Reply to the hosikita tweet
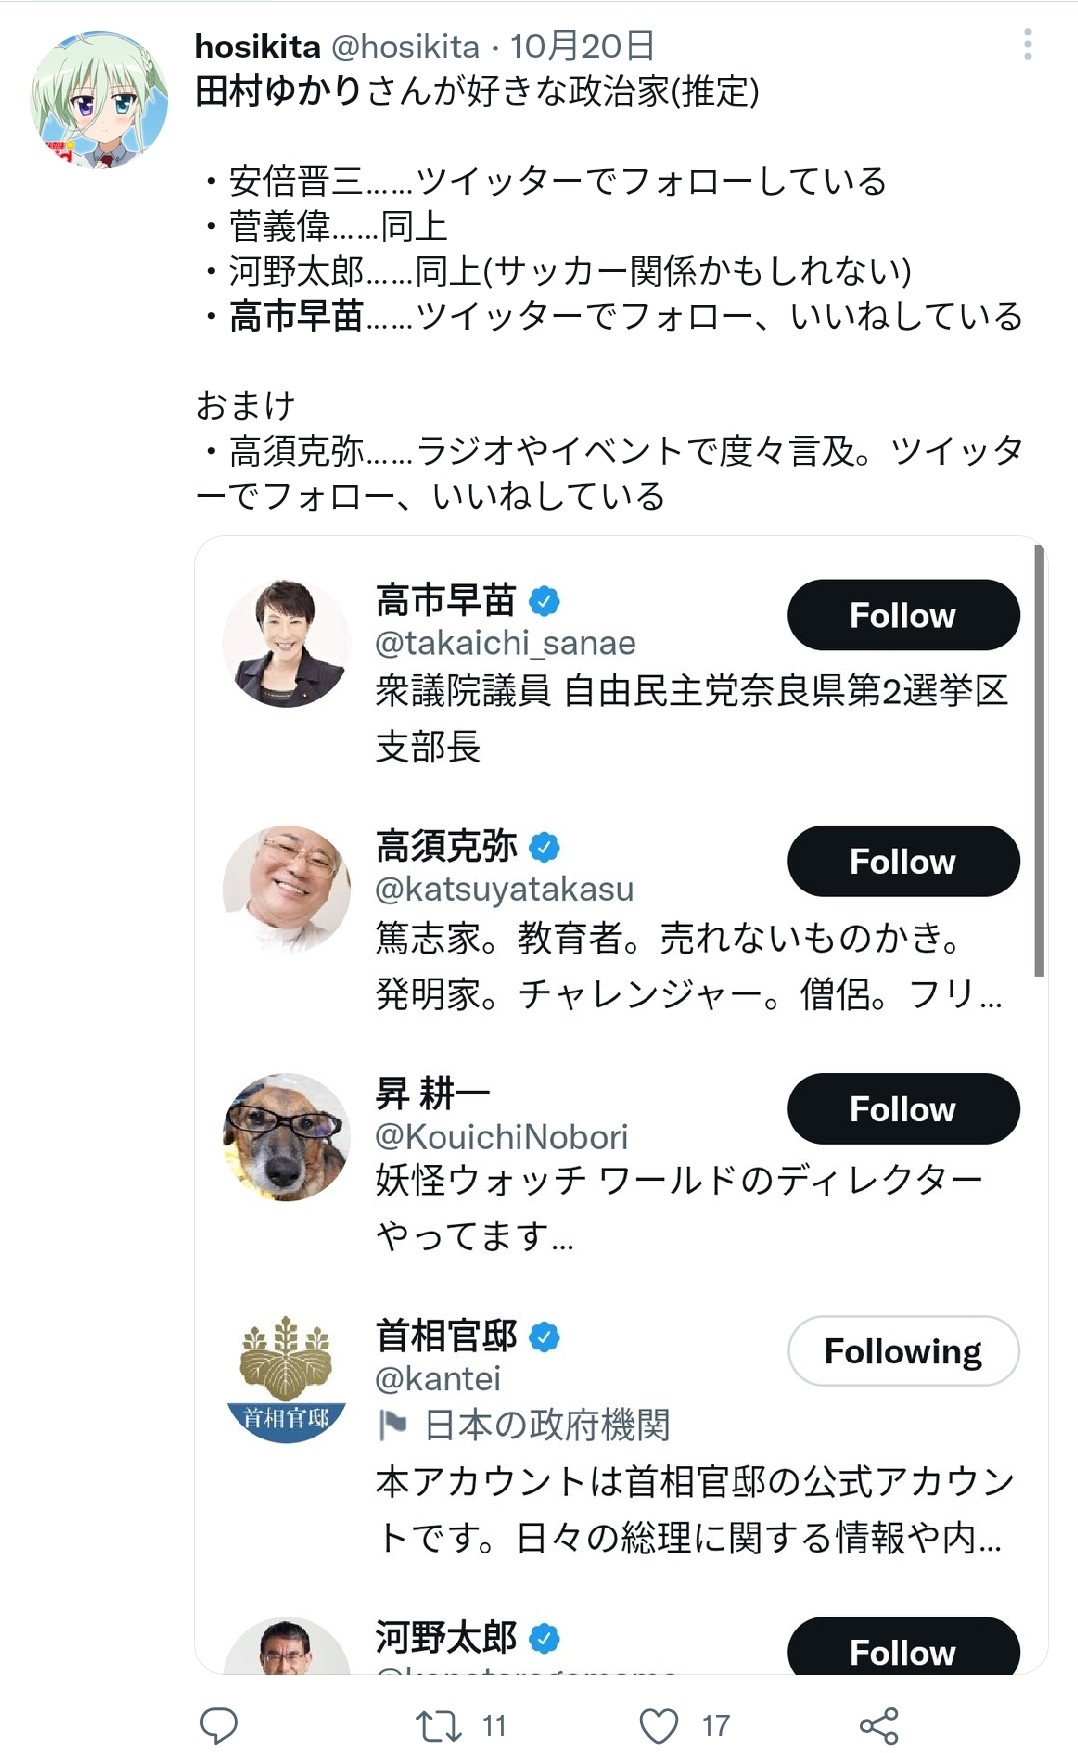This screenshot has height=1753, width=1078. pyautogui.click(x=219, y=1725)
